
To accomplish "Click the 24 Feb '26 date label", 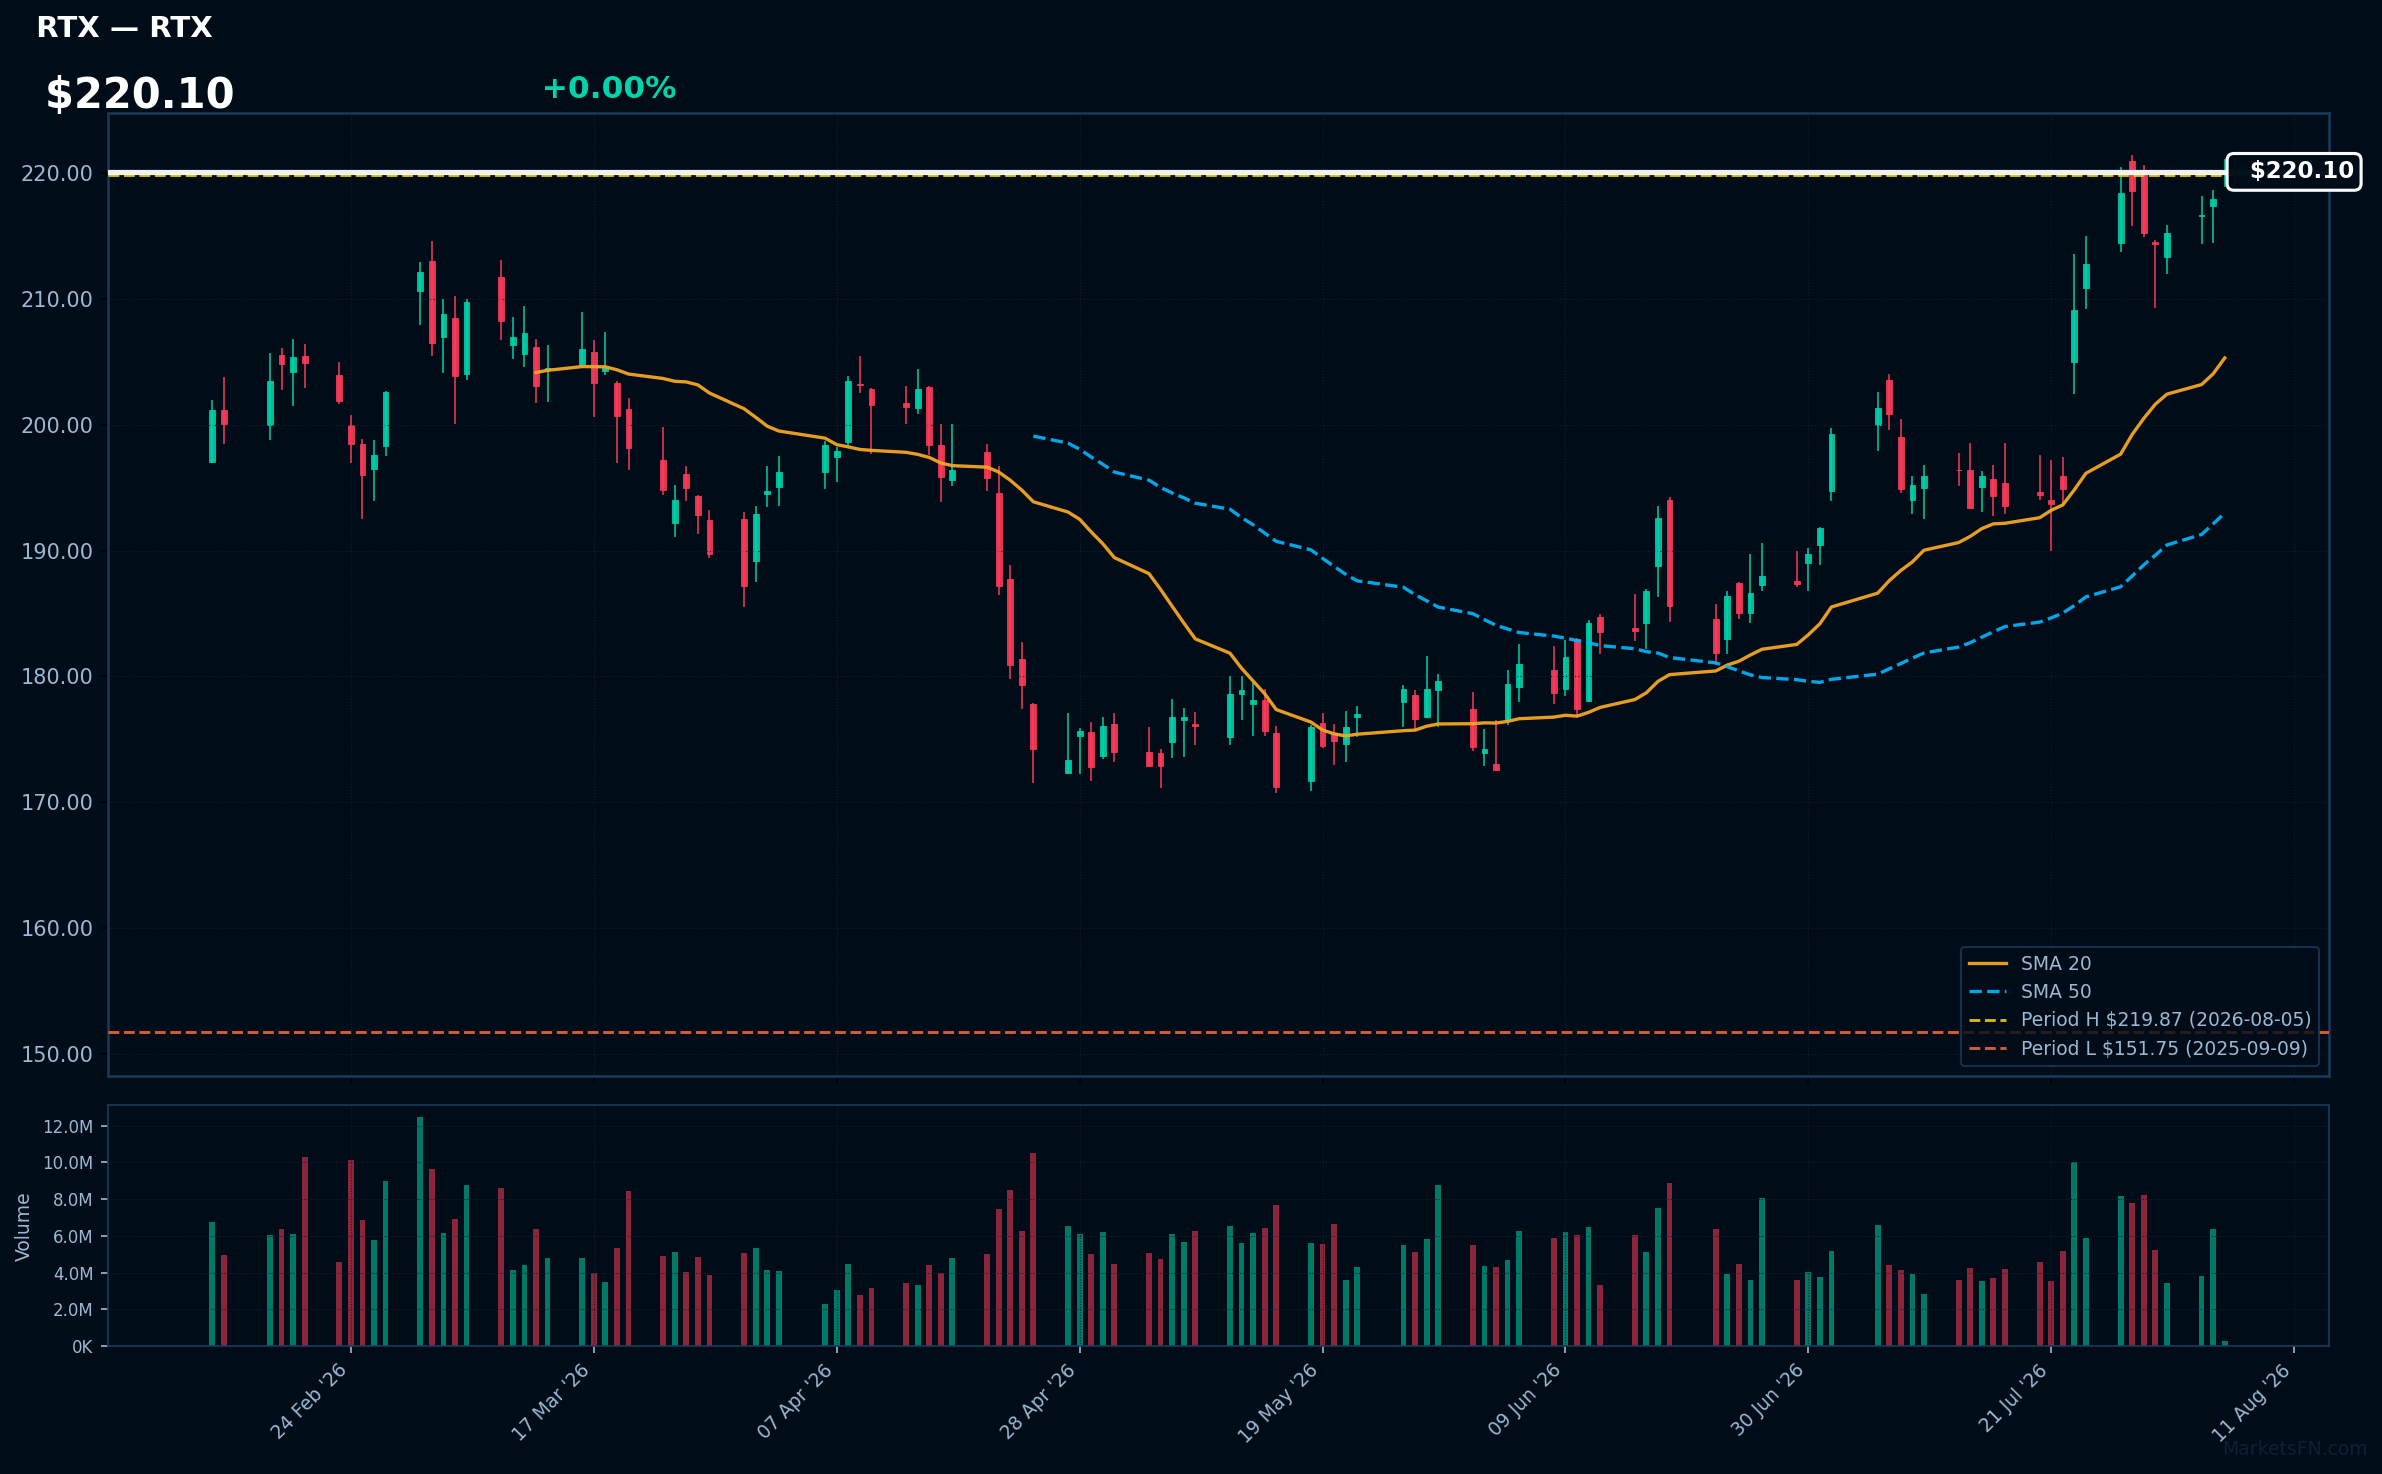I will pyautogui.click(x=309, y=1401).
